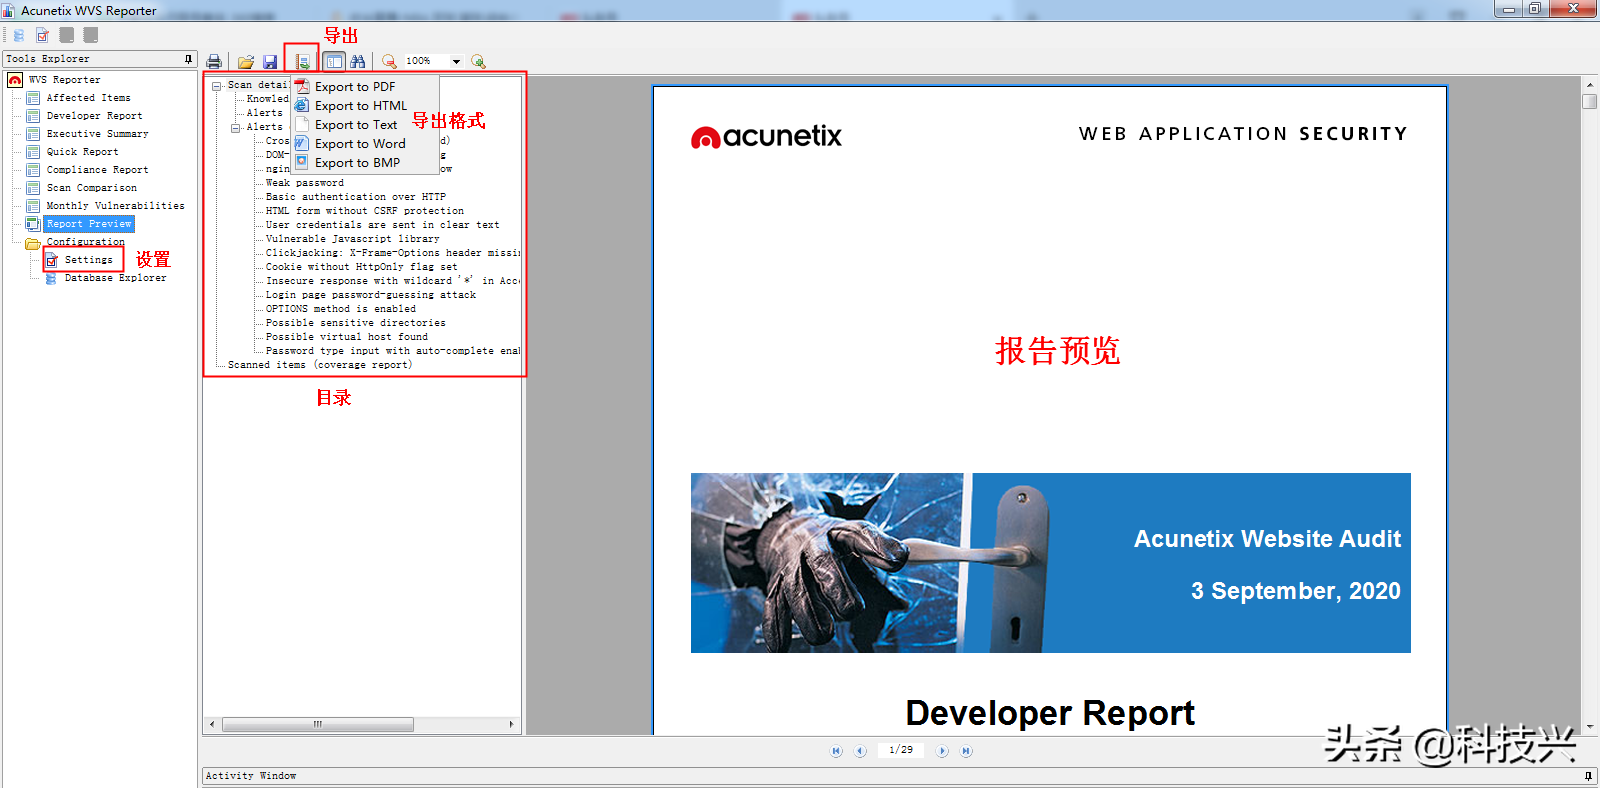Print the report with the printer icon

click(214, 62)
